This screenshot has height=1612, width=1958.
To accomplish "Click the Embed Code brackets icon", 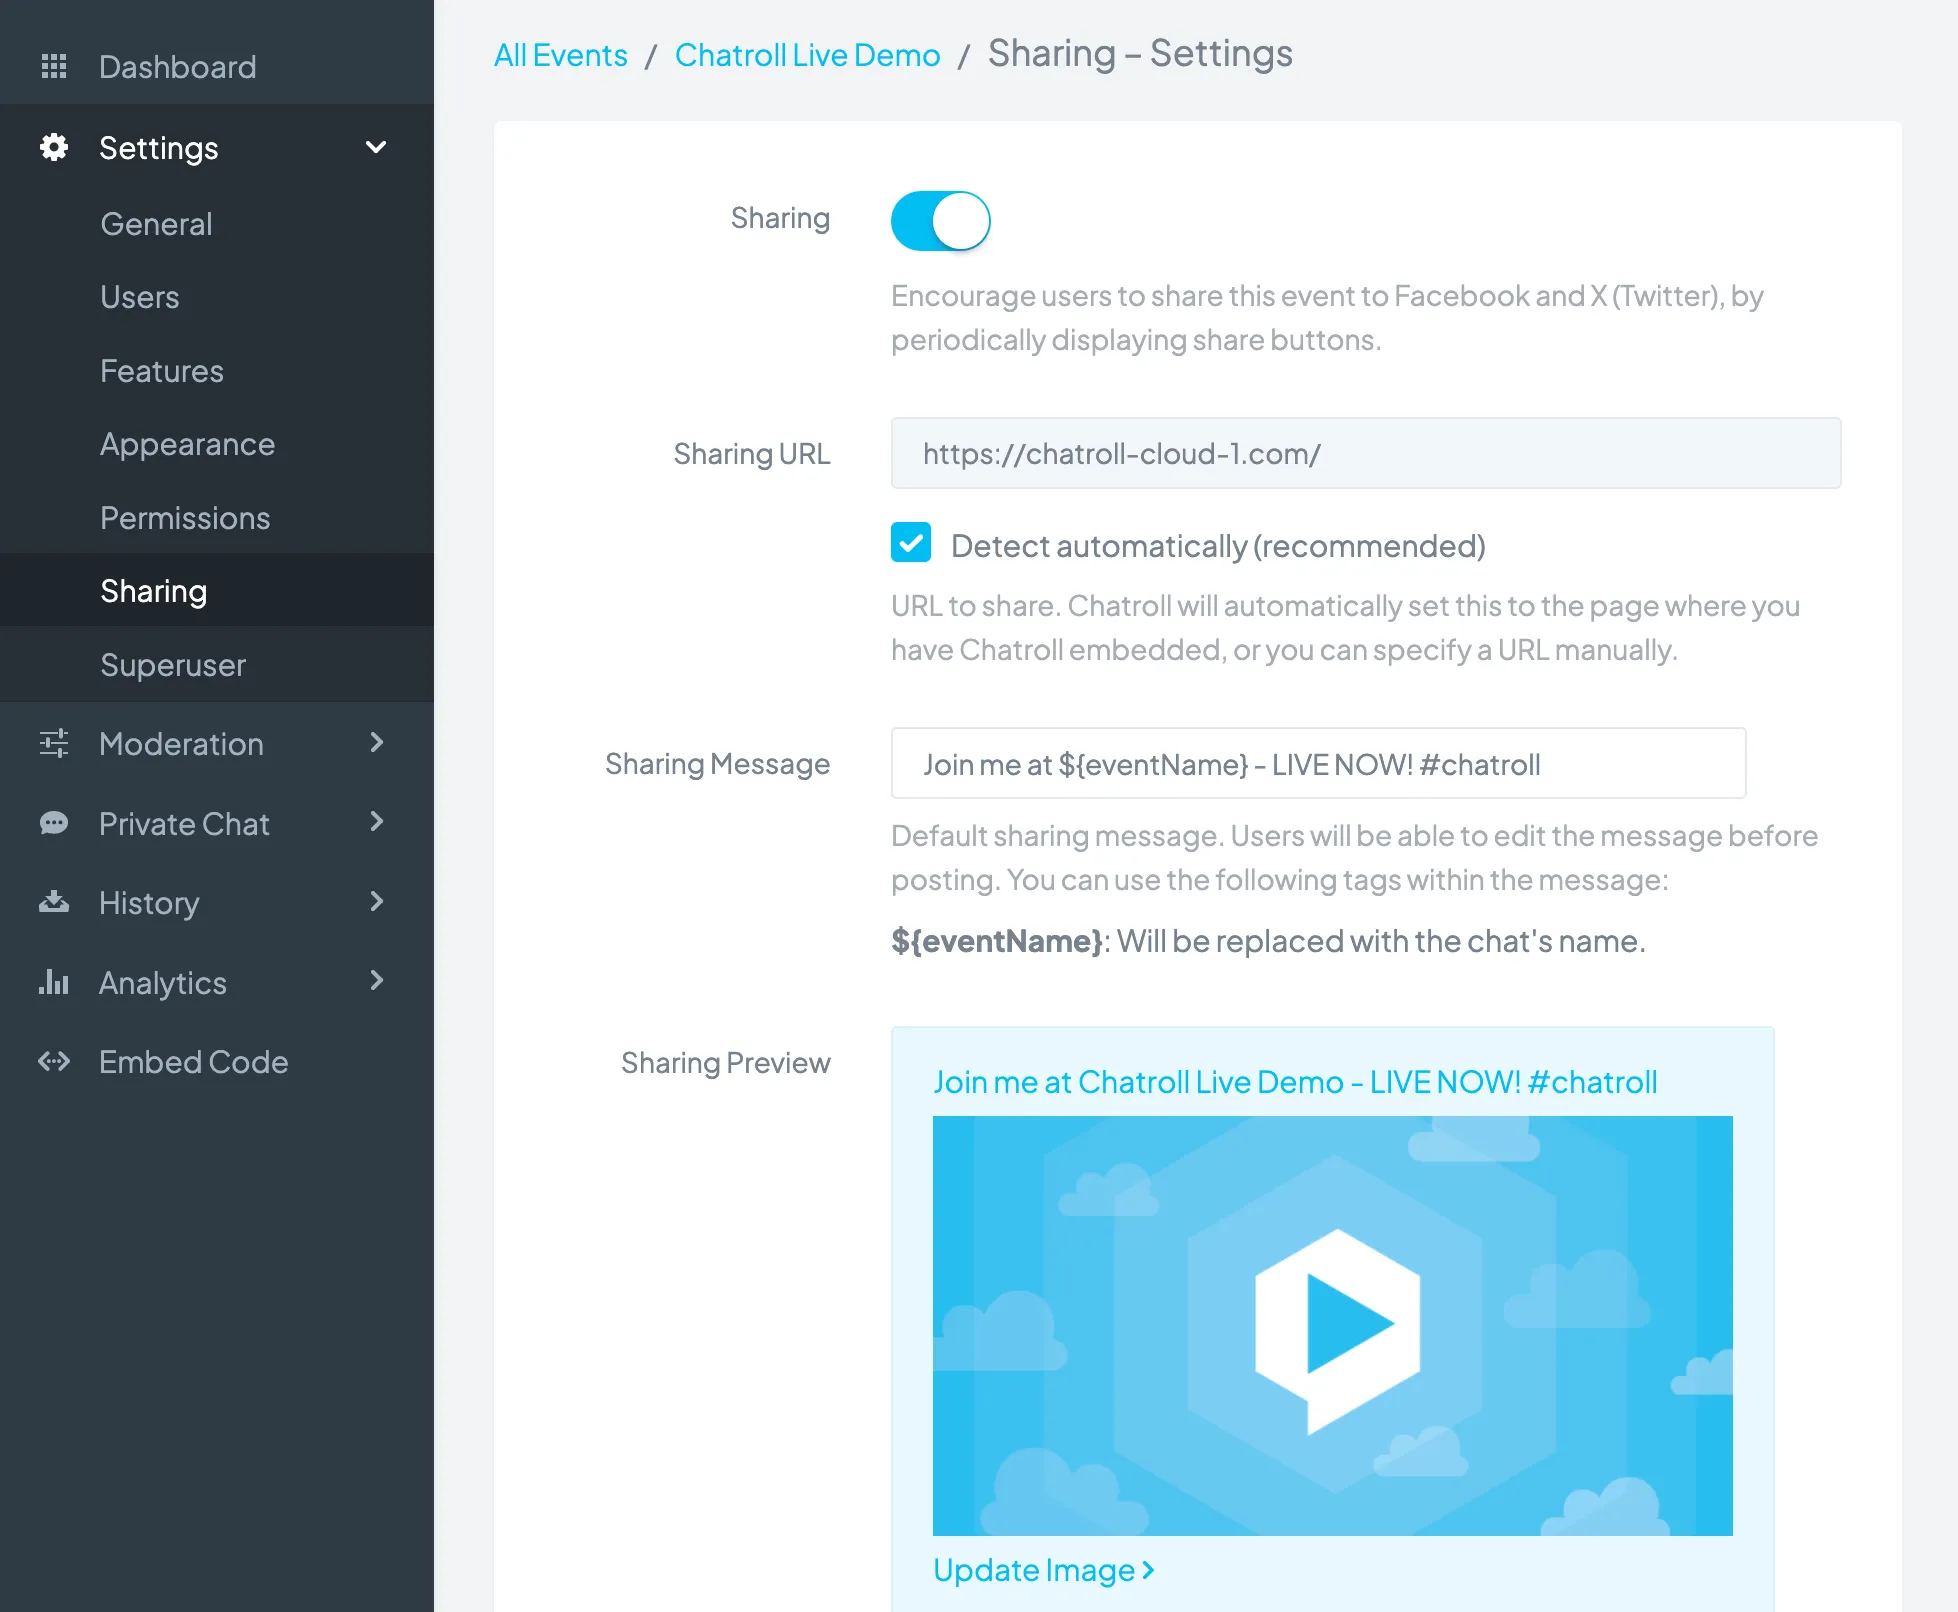I will [x=54, y=1062].
